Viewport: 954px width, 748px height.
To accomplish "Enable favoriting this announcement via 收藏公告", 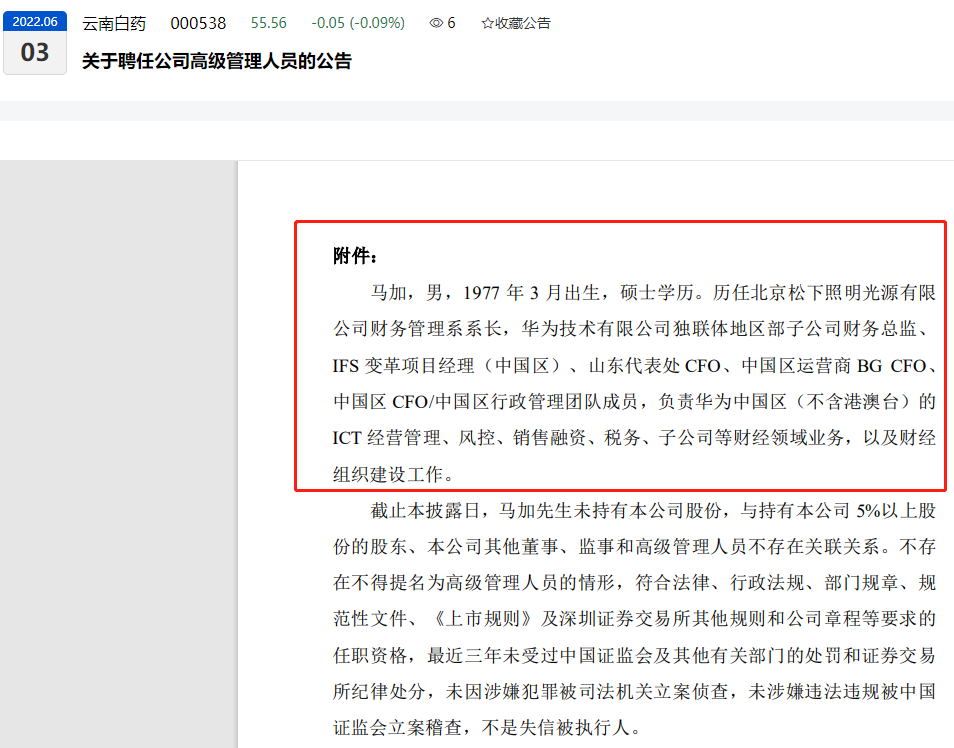I will coord(515,22).
